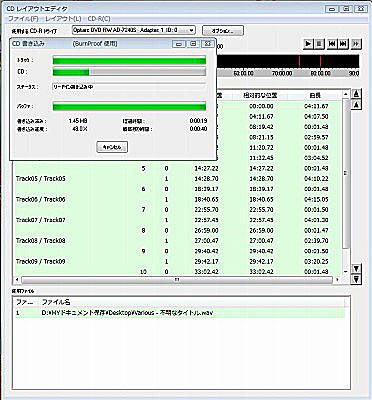Click the track list vertical scrollbar thumb
372x400 pixels.
(346, 173)
